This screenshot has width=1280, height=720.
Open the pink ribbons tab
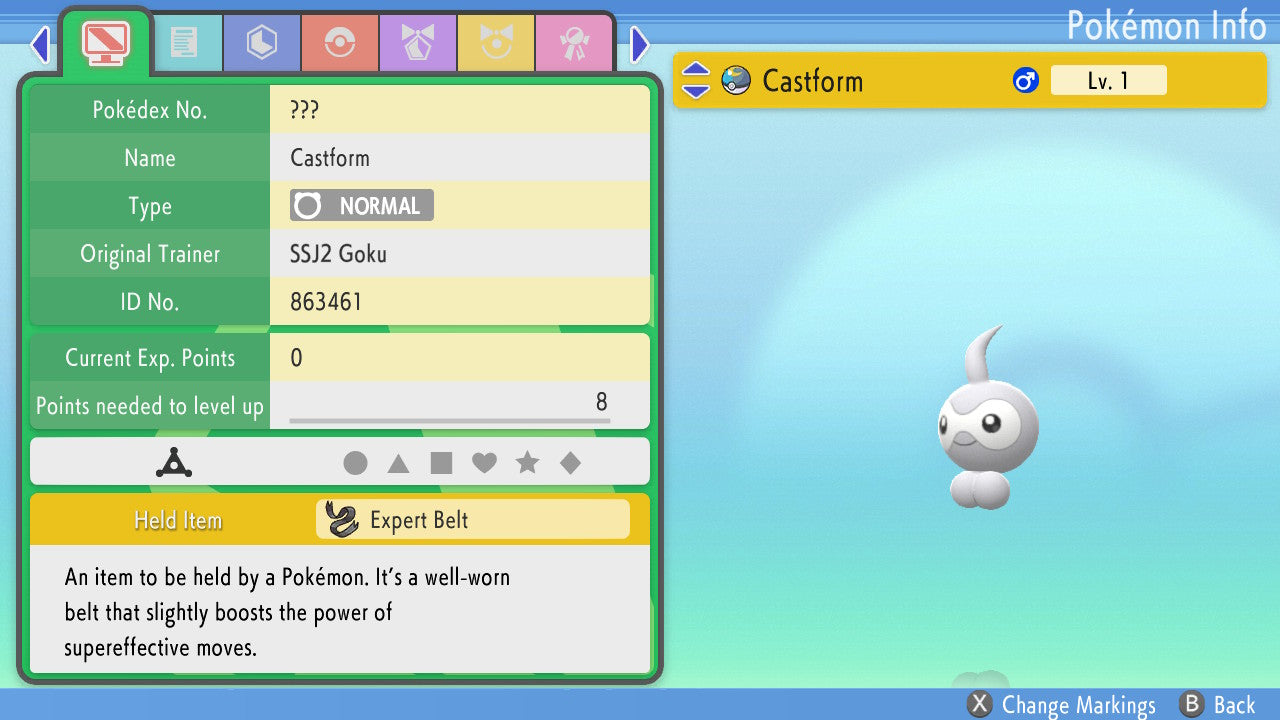coord(574,43)
